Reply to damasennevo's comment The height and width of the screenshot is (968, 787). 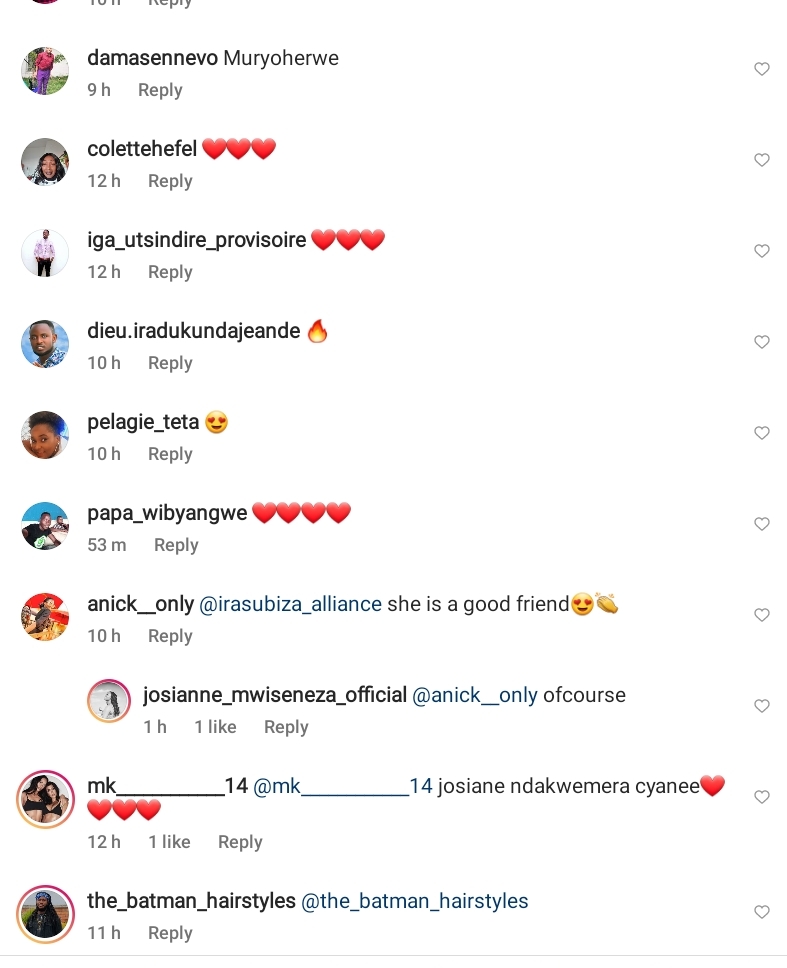(x=160, y=90)
